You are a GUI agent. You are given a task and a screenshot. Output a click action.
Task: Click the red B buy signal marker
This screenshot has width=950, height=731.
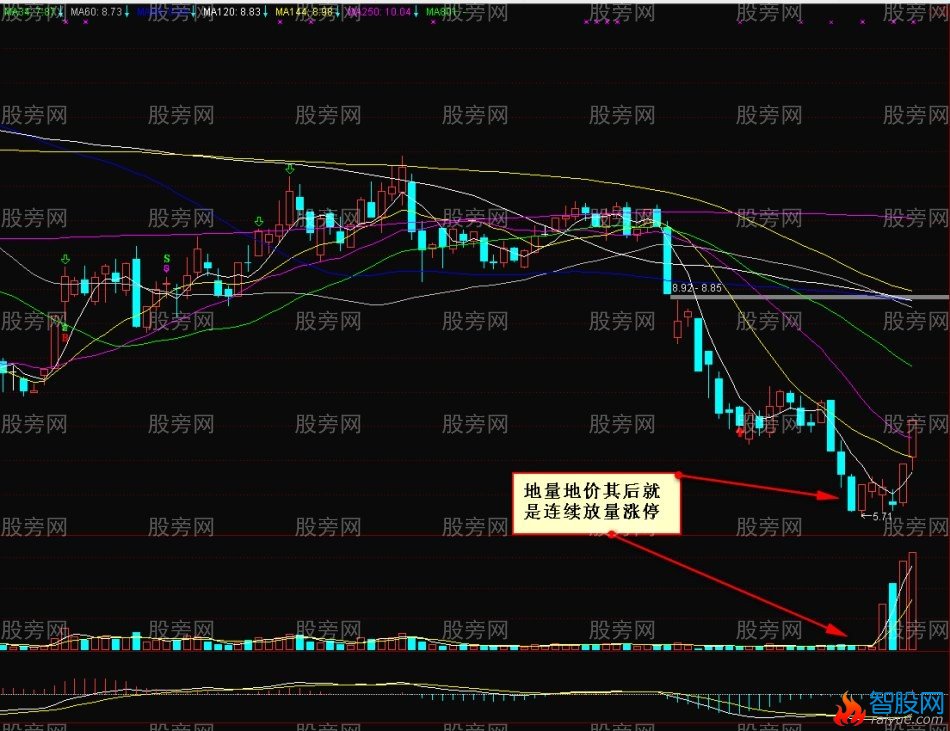65,337
